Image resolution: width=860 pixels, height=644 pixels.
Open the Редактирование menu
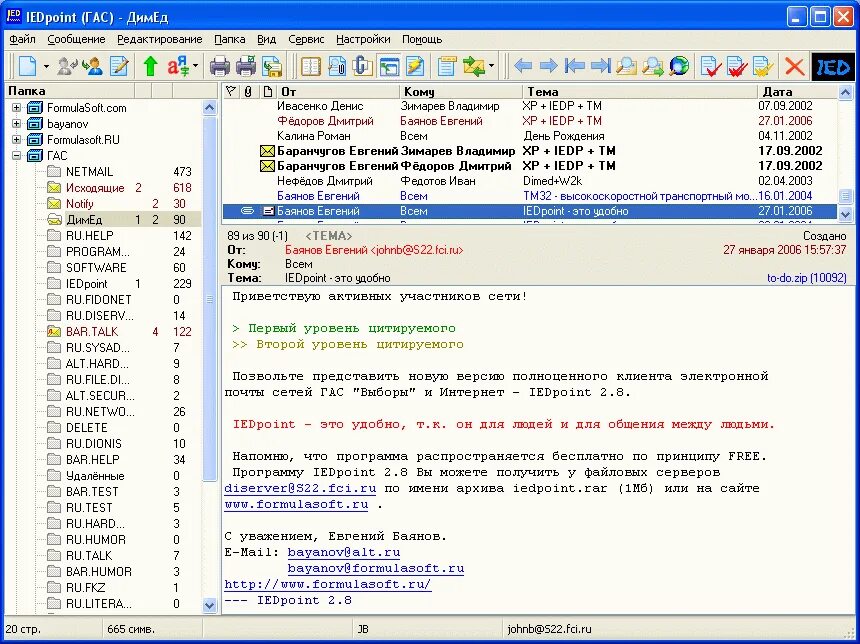[160, 39]
